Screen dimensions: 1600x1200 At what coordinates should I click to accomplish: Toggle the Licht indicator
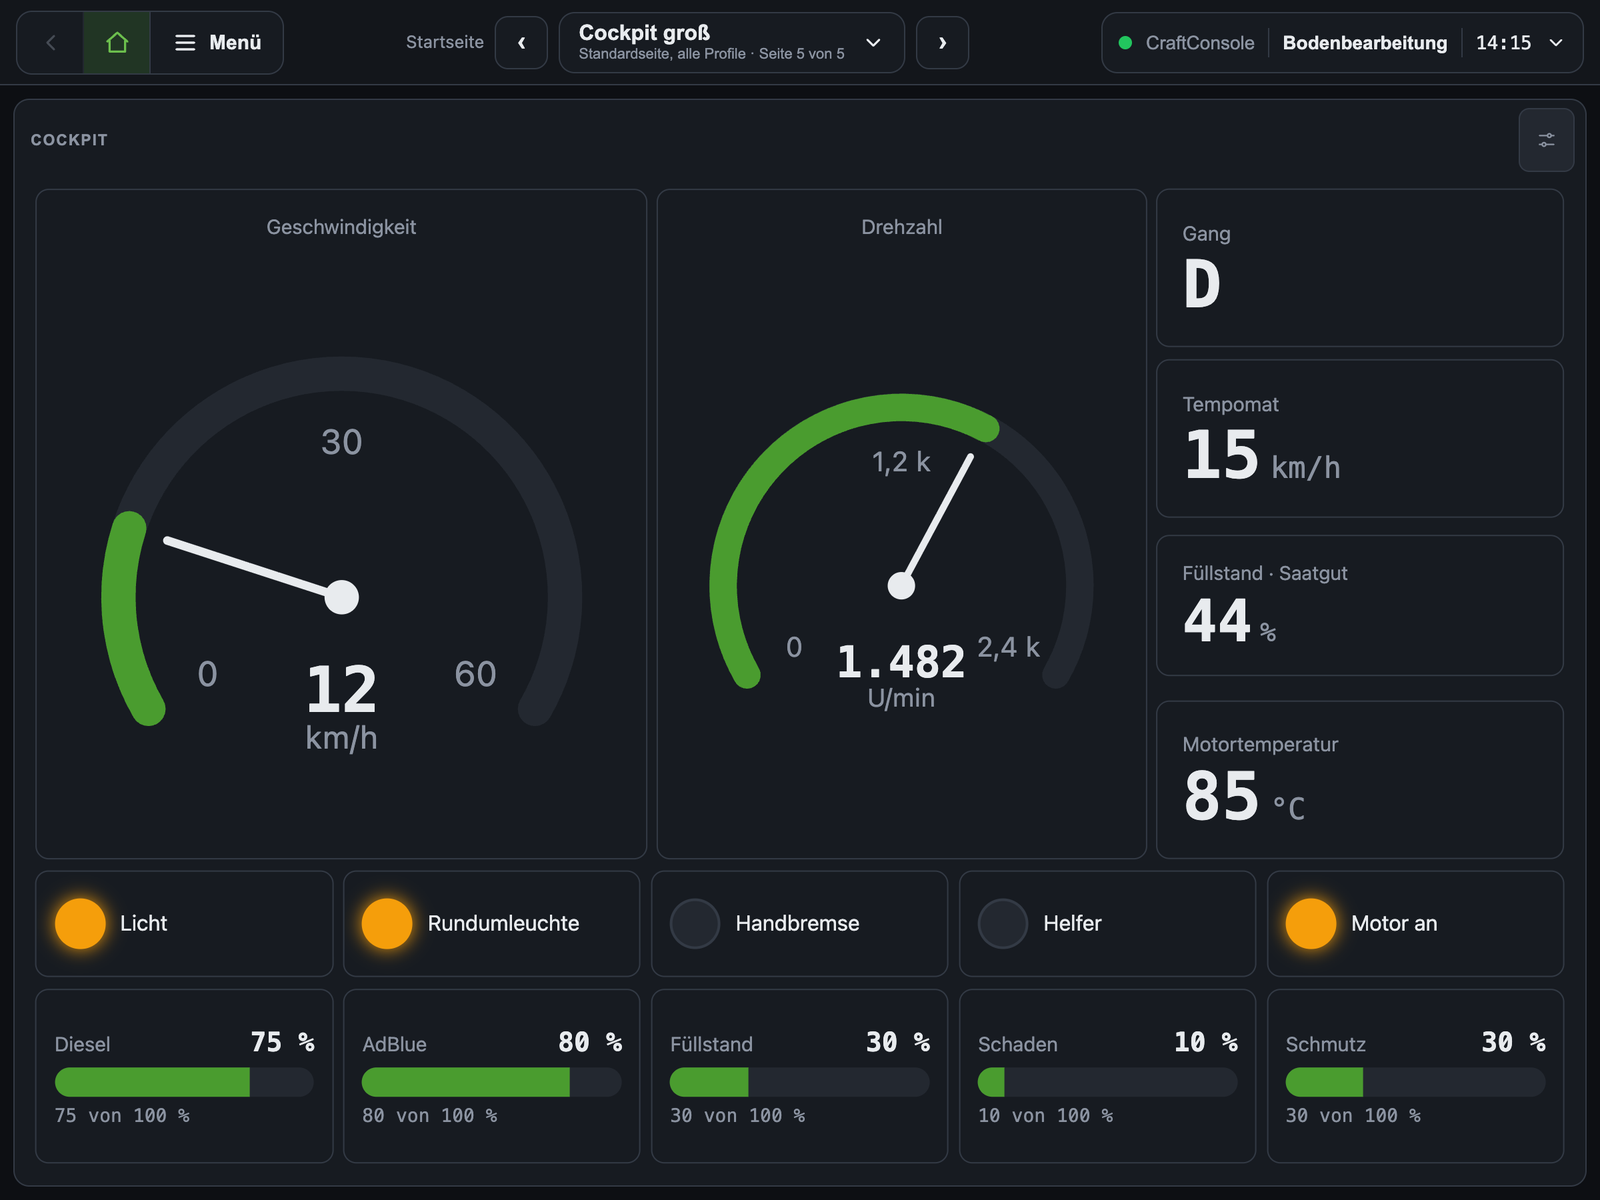(x=184, y=923)
